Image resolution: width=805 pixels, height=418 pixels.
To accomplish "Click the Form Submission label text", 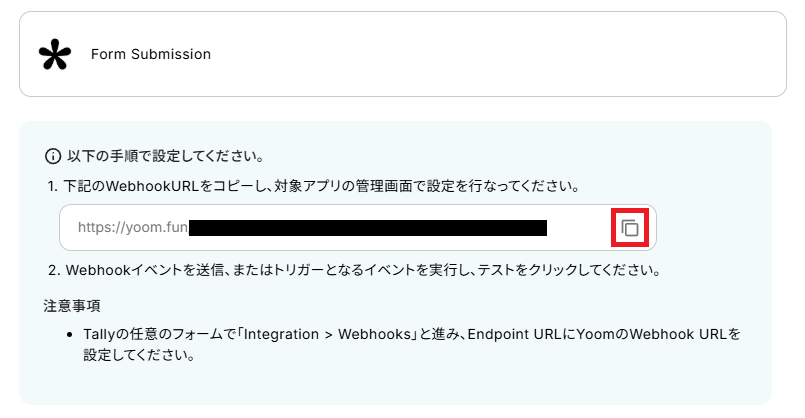I will (150, 54).
